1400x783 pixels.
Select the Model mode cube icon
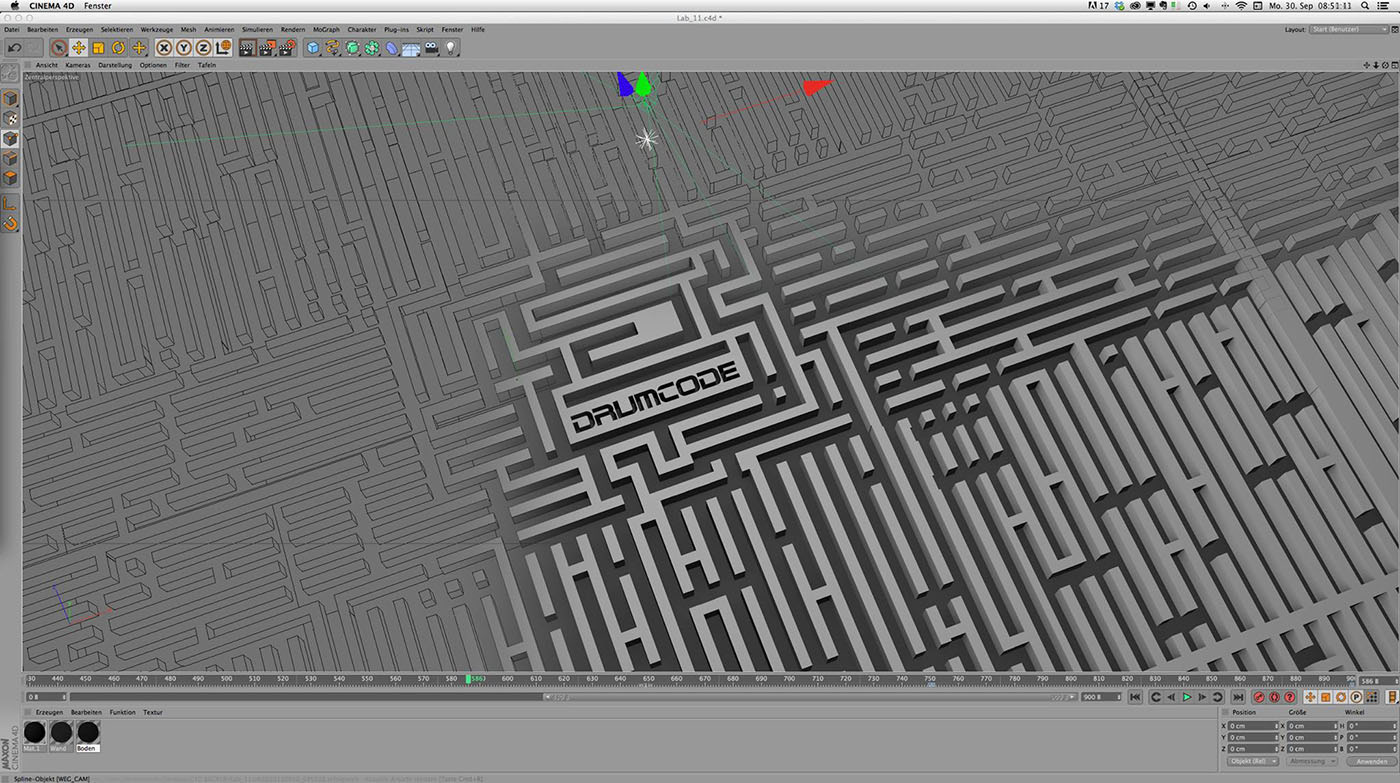[10, 98]
